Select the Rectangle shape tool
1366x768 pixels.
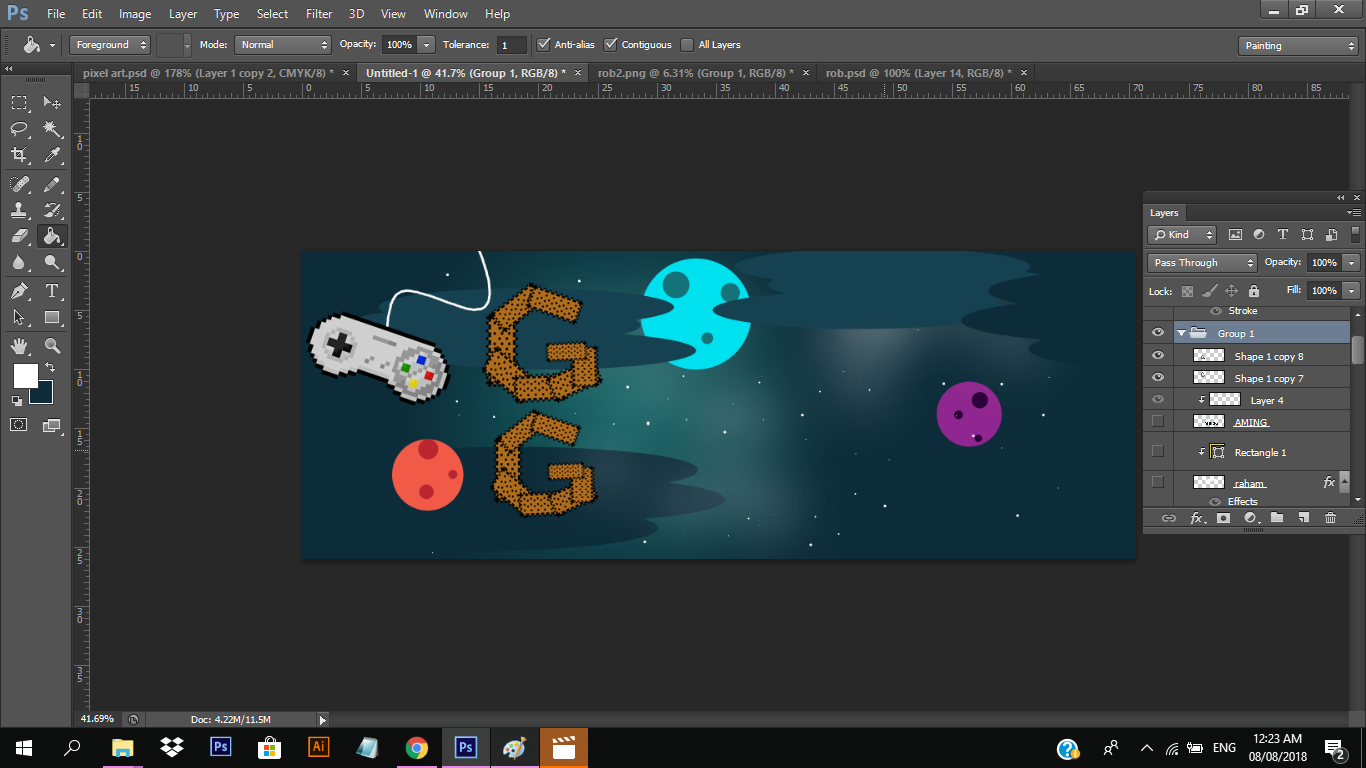coord(52,317)
